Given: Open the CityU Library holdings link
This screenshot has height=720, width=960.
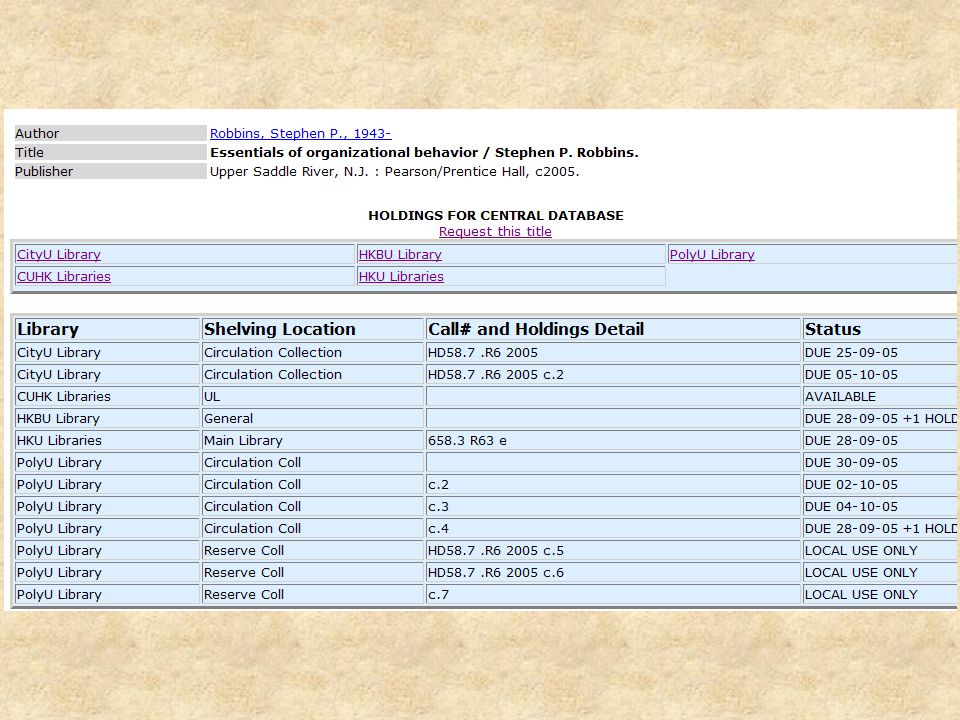Looking at the screenshot, I should pyautogui.click(x=59, y=255).
